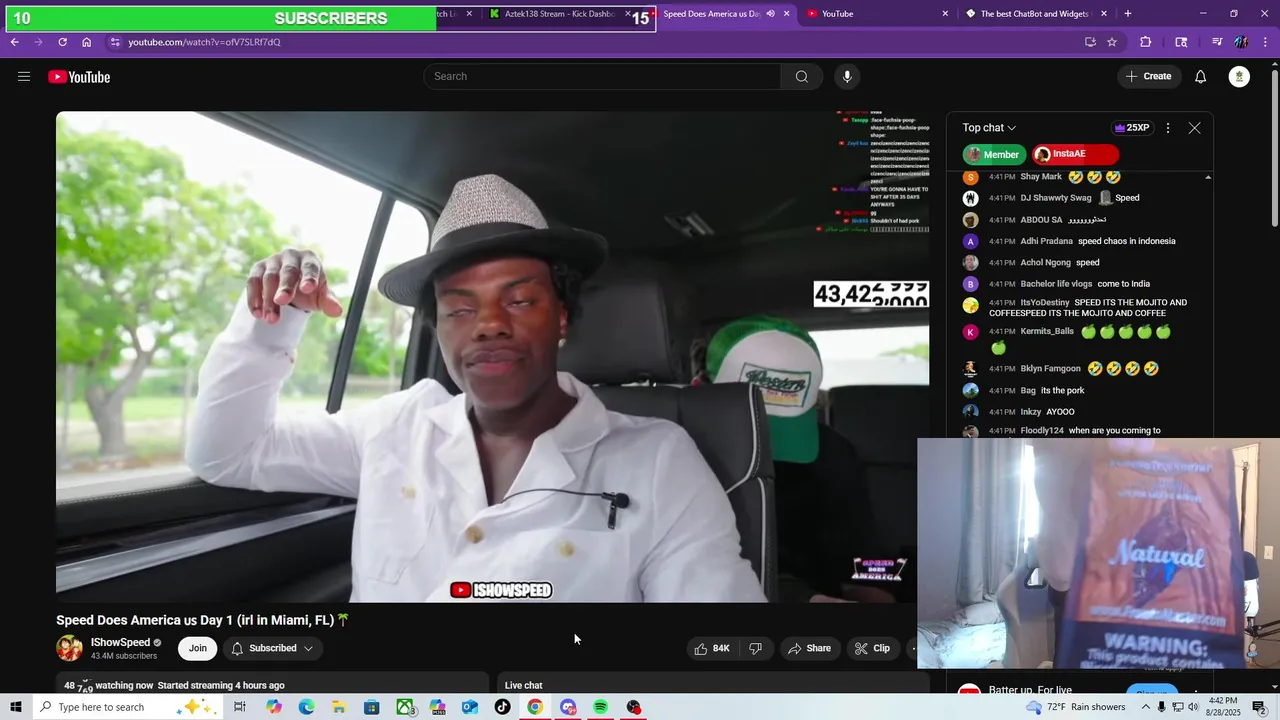Click the YouTube search magnifier button
The width and height of the screenshot is (1280, 720).
click(802, 77)
